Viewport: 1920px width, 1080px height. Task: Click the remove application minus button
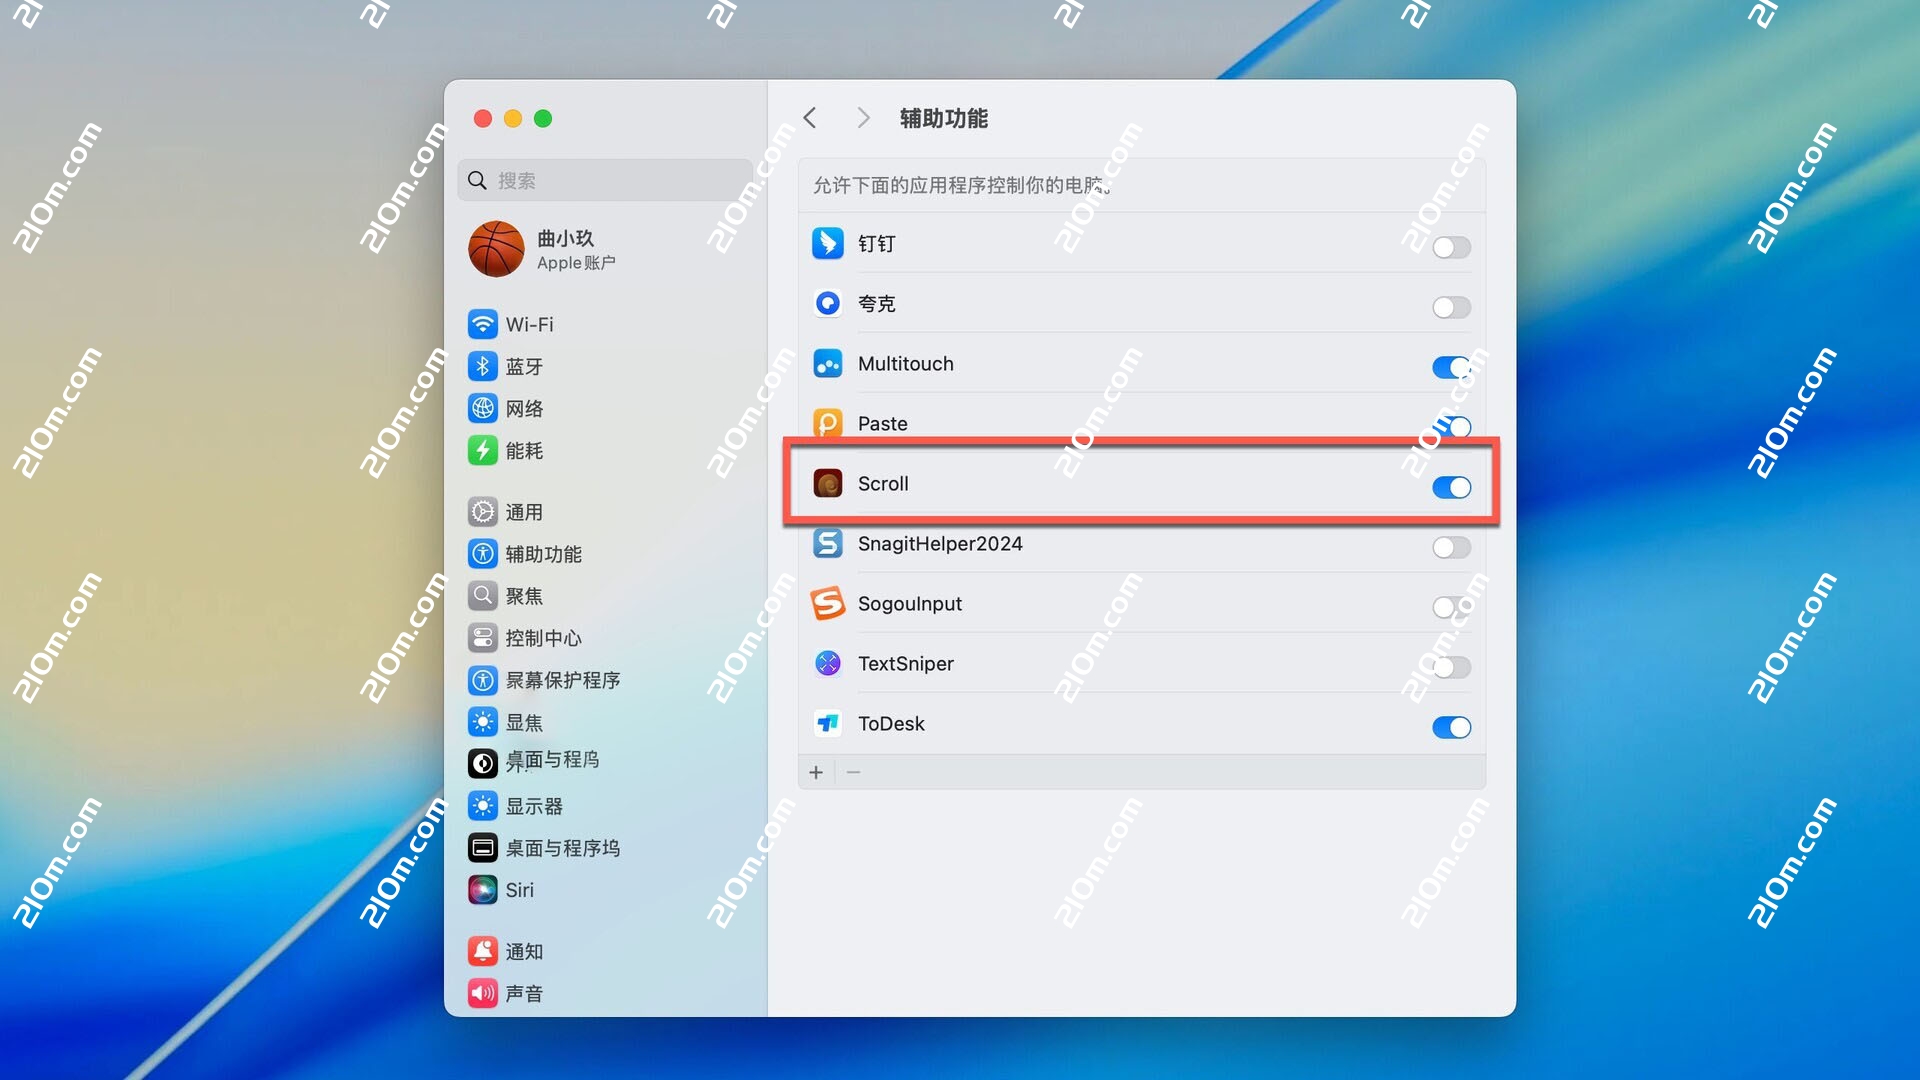point(853,772)
